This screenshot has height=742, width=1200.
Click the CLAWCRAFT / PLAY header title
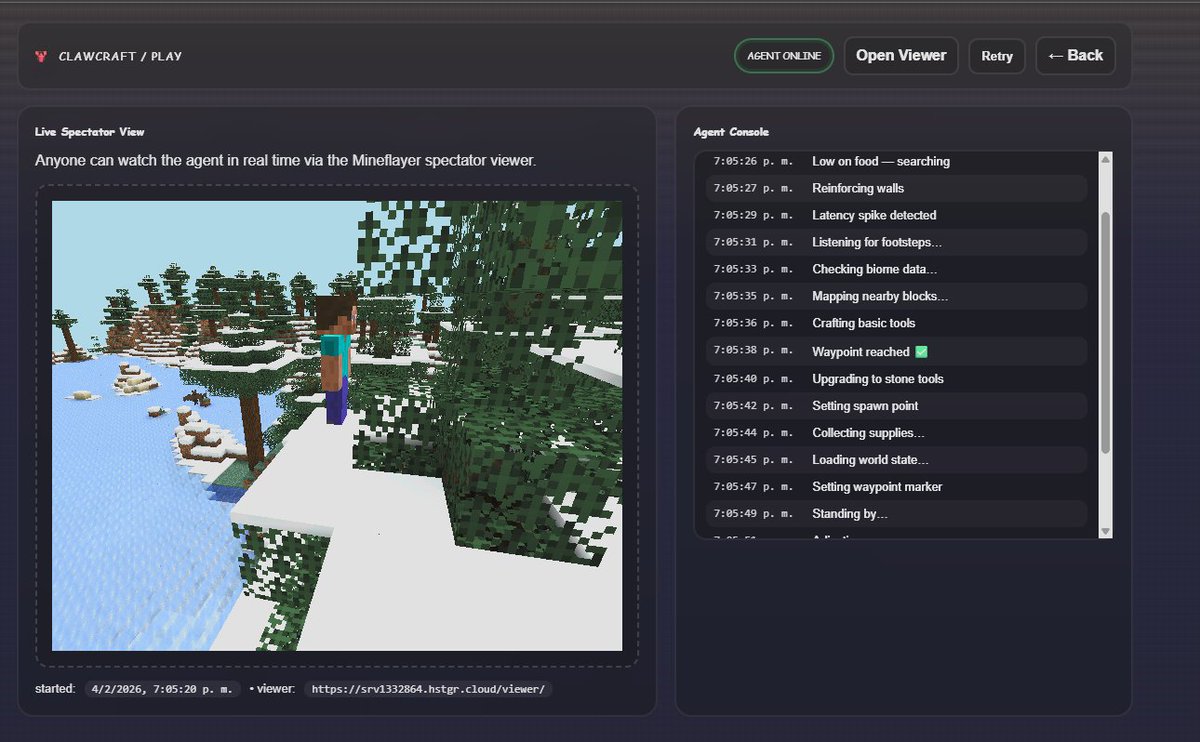(x=120, y=57)
